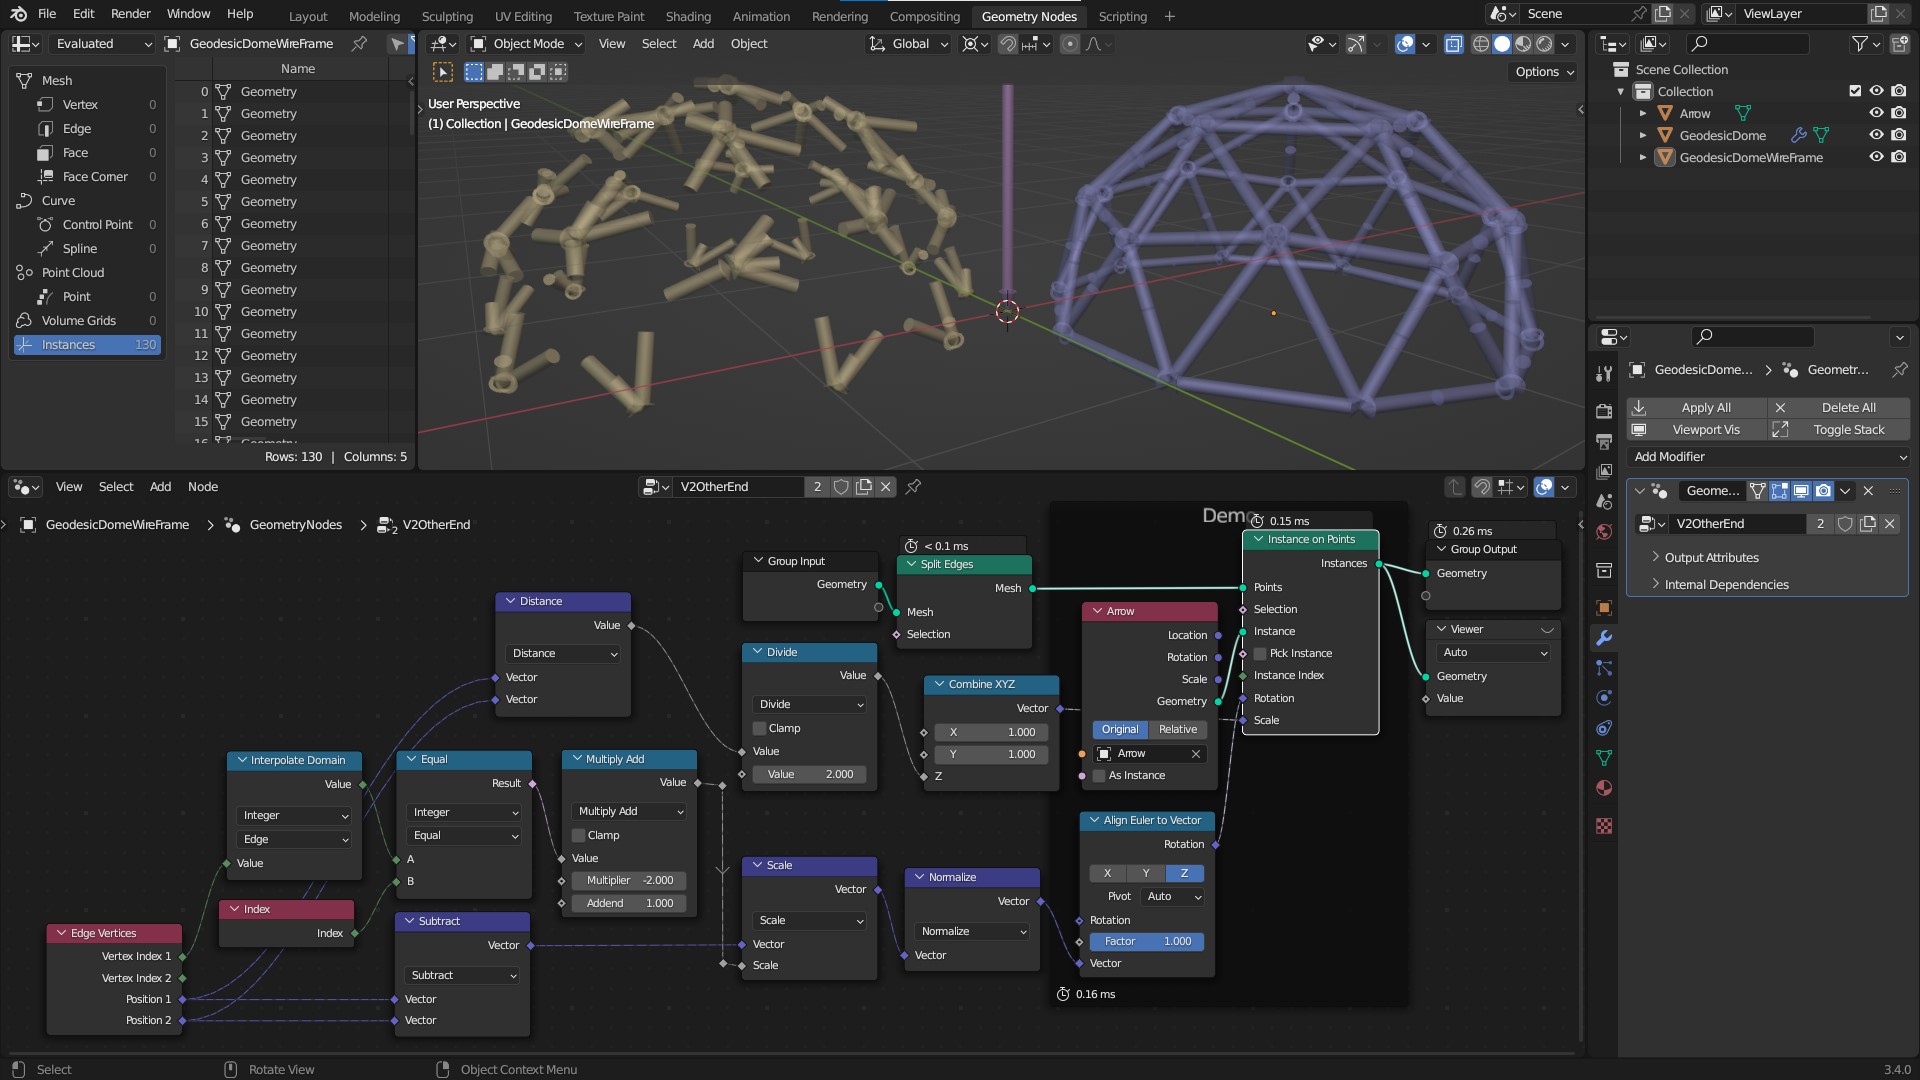
Task: Click the Edge Vertices node expand arrow
Action: point(62,932)
